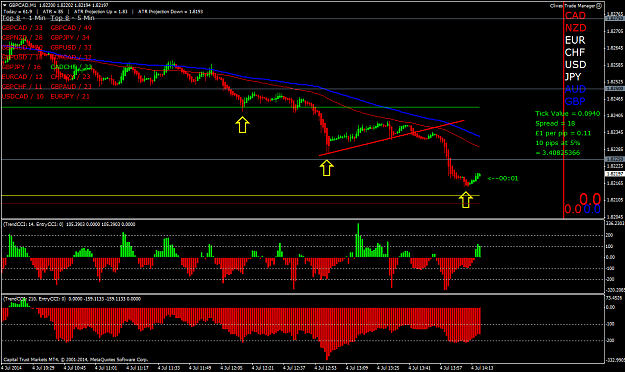Click the EURCAD / 12 entry
This screenshot has width=625, height=372.
coord(22,77)
